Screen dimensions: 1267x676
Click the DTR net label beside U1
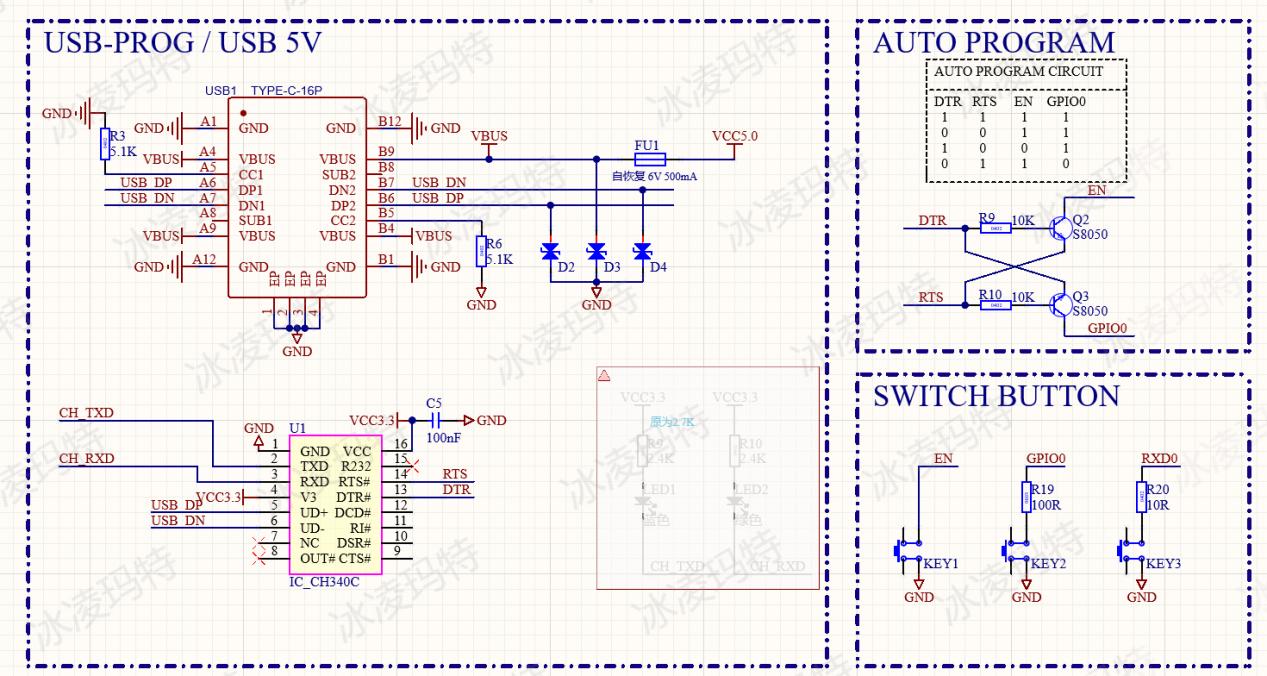pyautogui.click(x=456, y=489)
